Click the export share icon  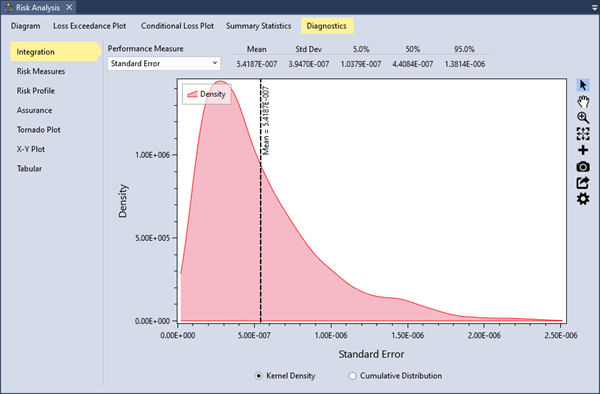click(583, 183)
